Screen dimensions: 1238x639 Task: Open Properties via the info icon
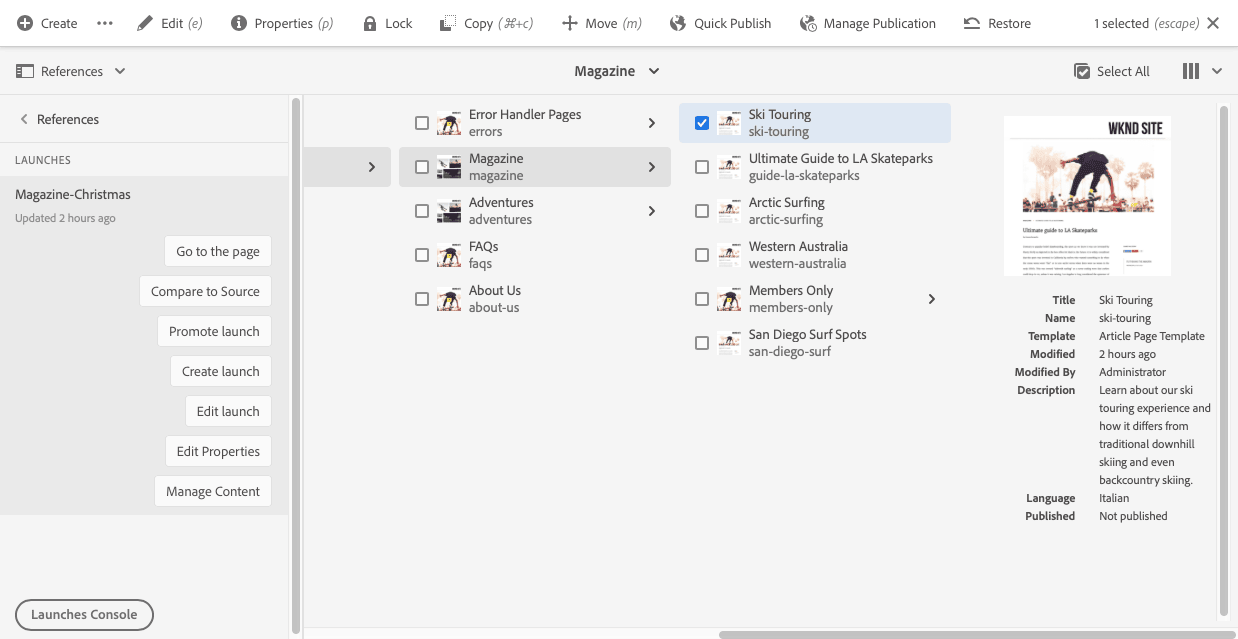(x=238, y=22)
